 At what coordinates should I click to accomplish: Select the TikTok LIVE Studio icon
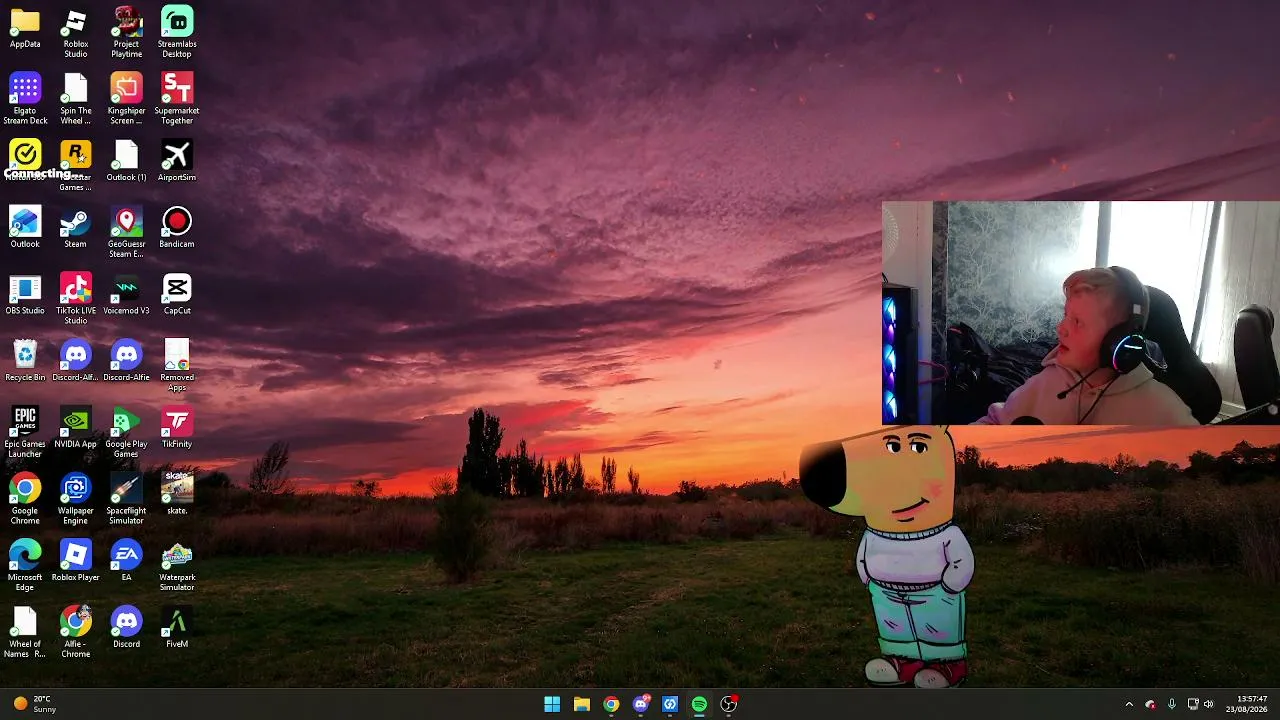coord(76,289)
